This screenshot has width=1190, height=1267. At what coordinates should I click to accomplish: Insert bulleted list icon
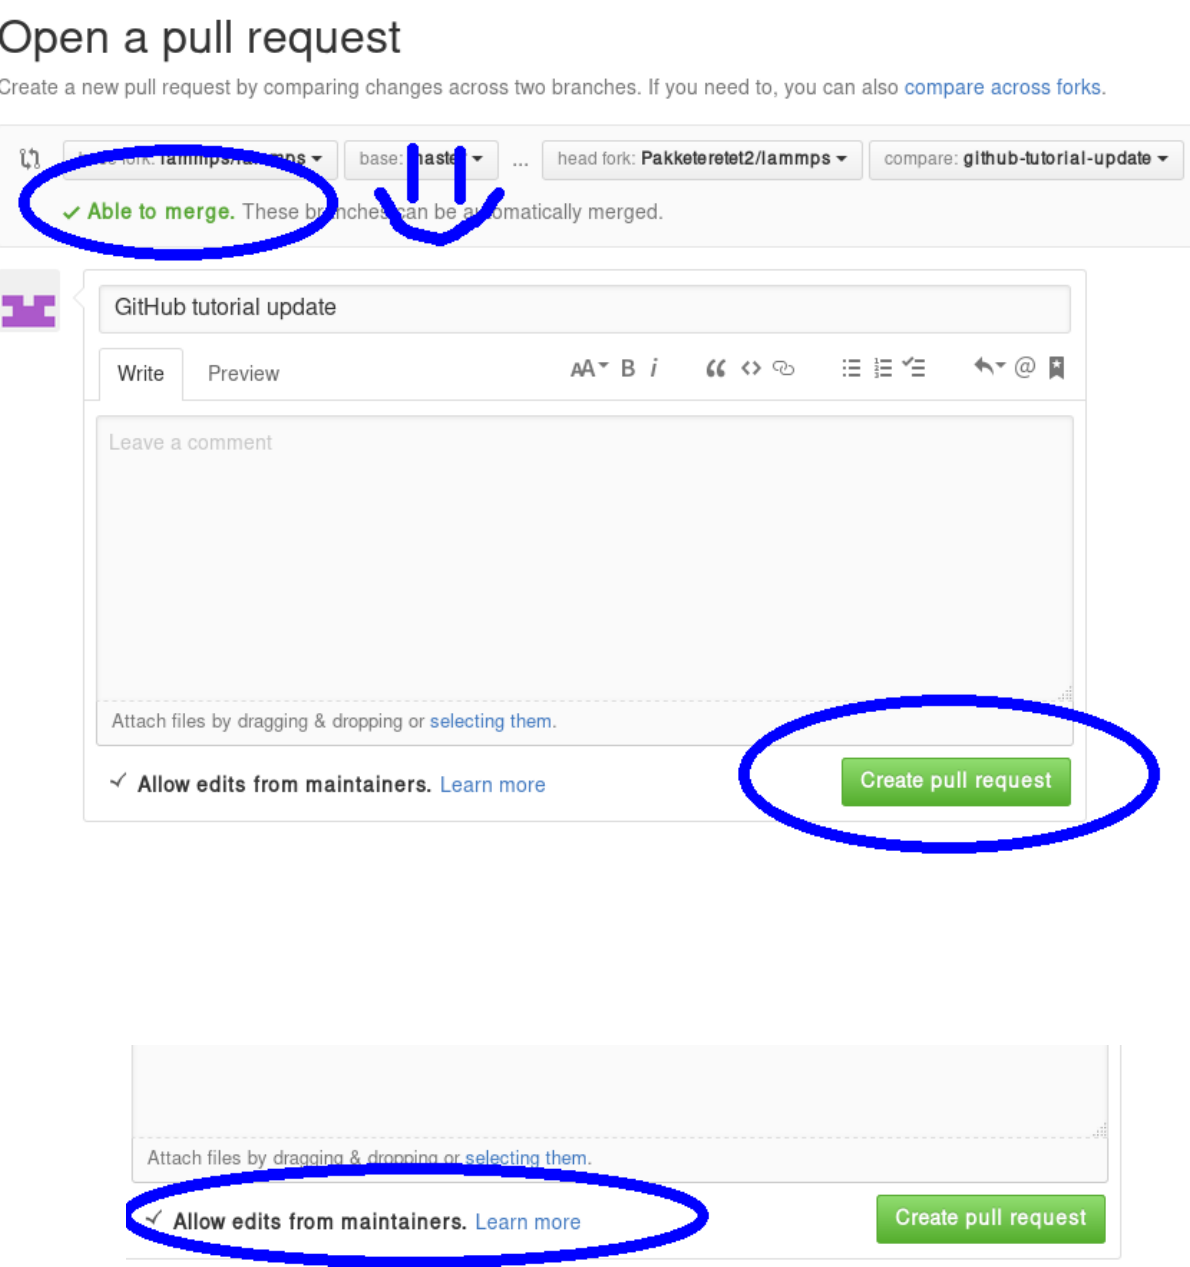pos(851,368)
